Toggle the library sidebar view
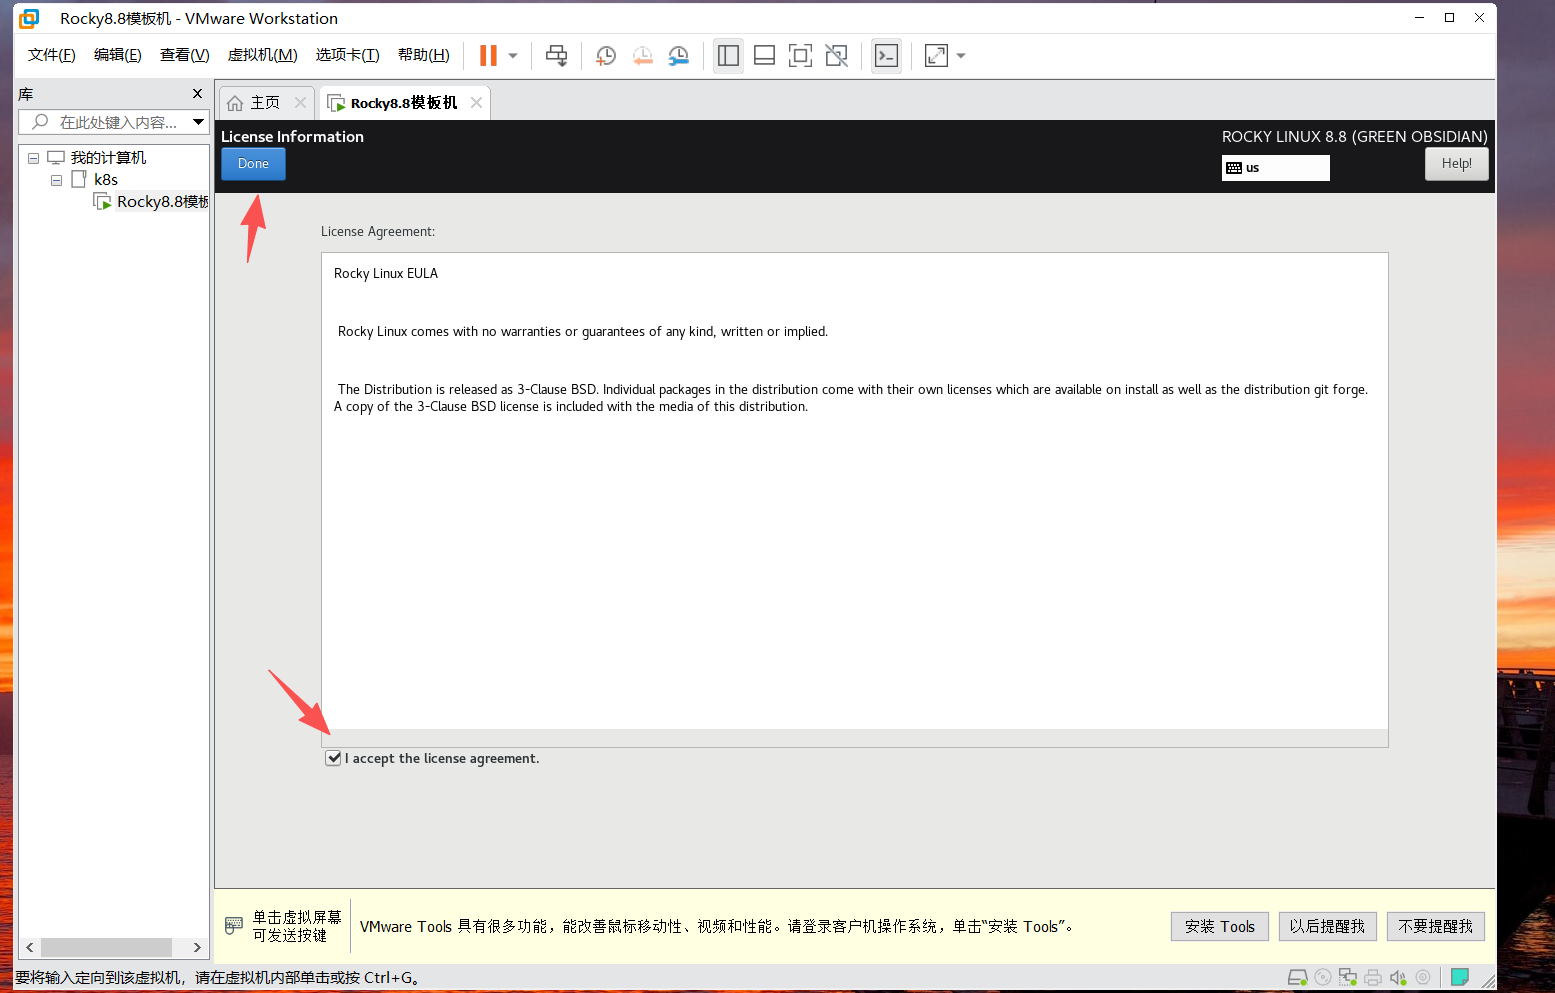This screenshot has height=993, width=1555. [728, 56]
